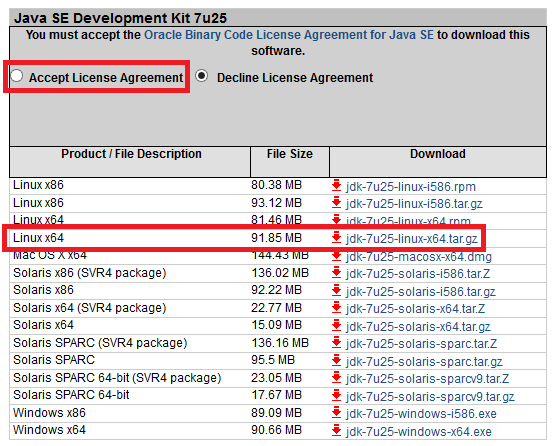
Task: Click download arrow icon for linux-i586.tar.gz
Action: [x=336, y=203]
